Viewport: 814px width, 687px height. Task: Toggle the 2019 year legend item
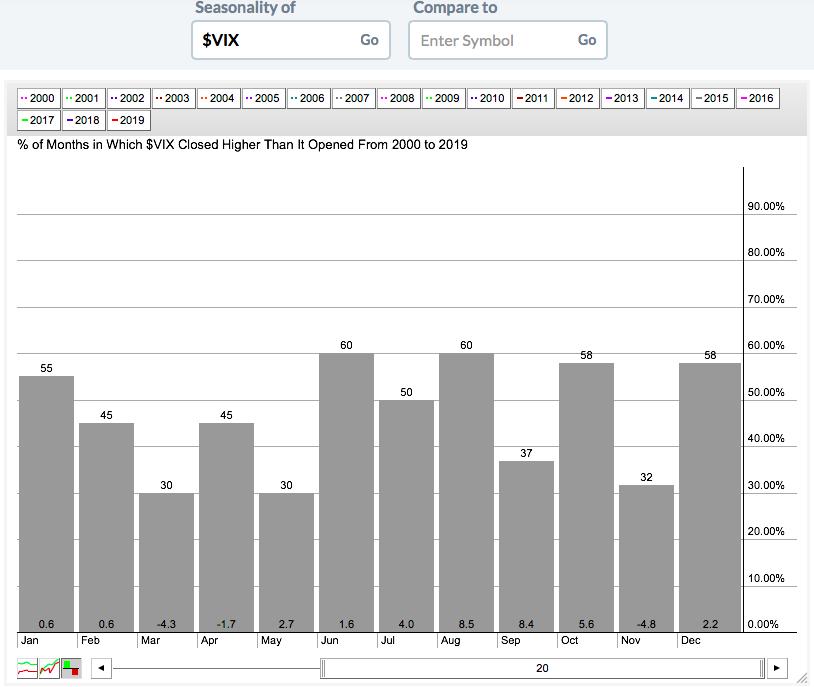[128, 120]
